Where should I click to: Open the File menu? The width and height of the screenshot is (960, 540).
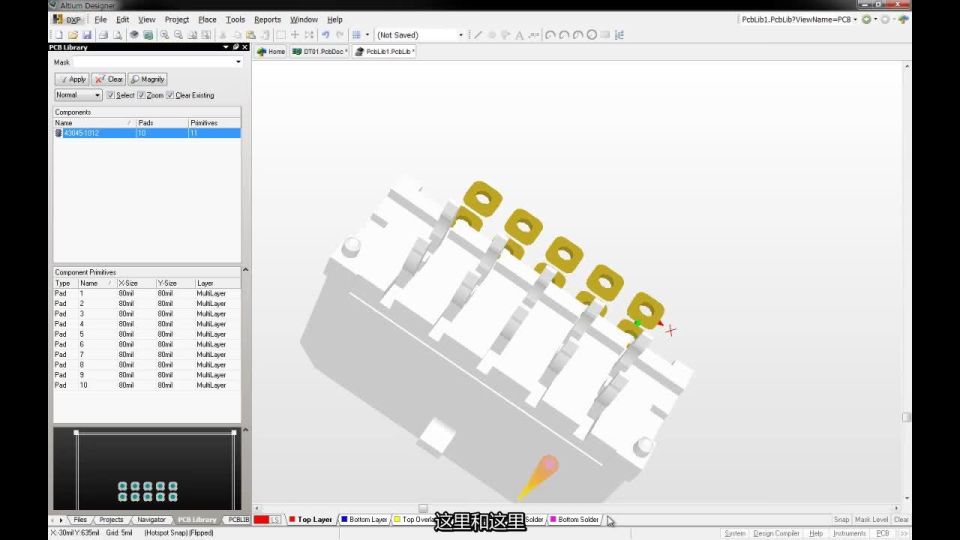click(100, 20)
